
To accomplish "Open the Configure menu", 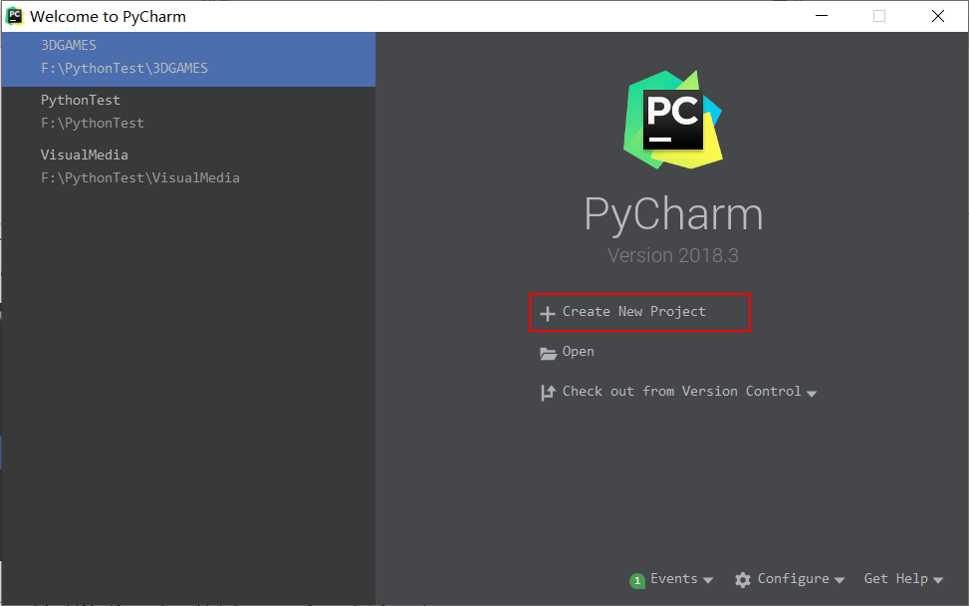I will 793,578.
